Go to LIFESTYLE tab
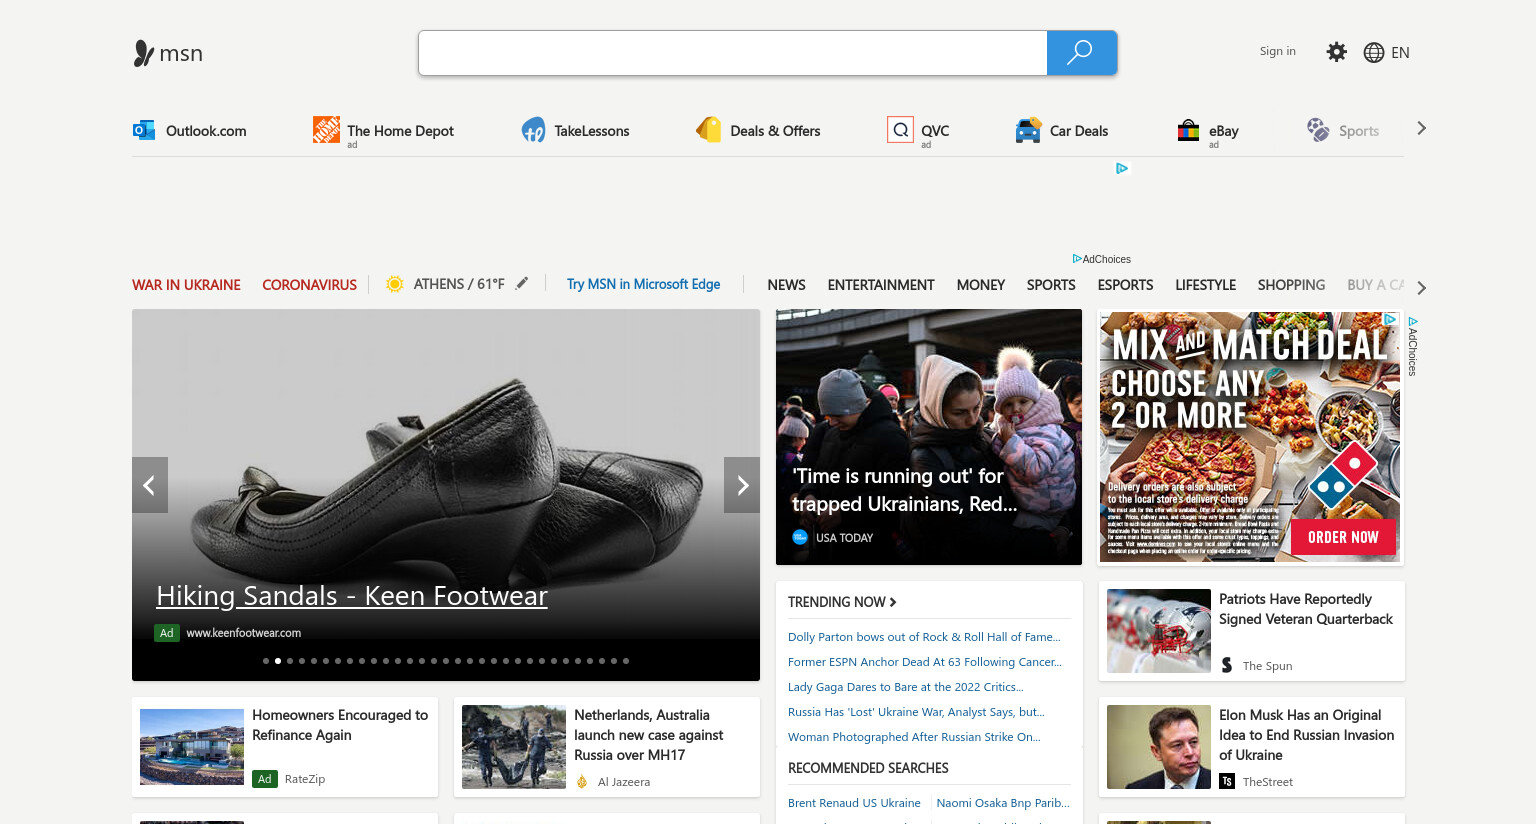Screen dimensions: 1536x824 point(1205,285)
